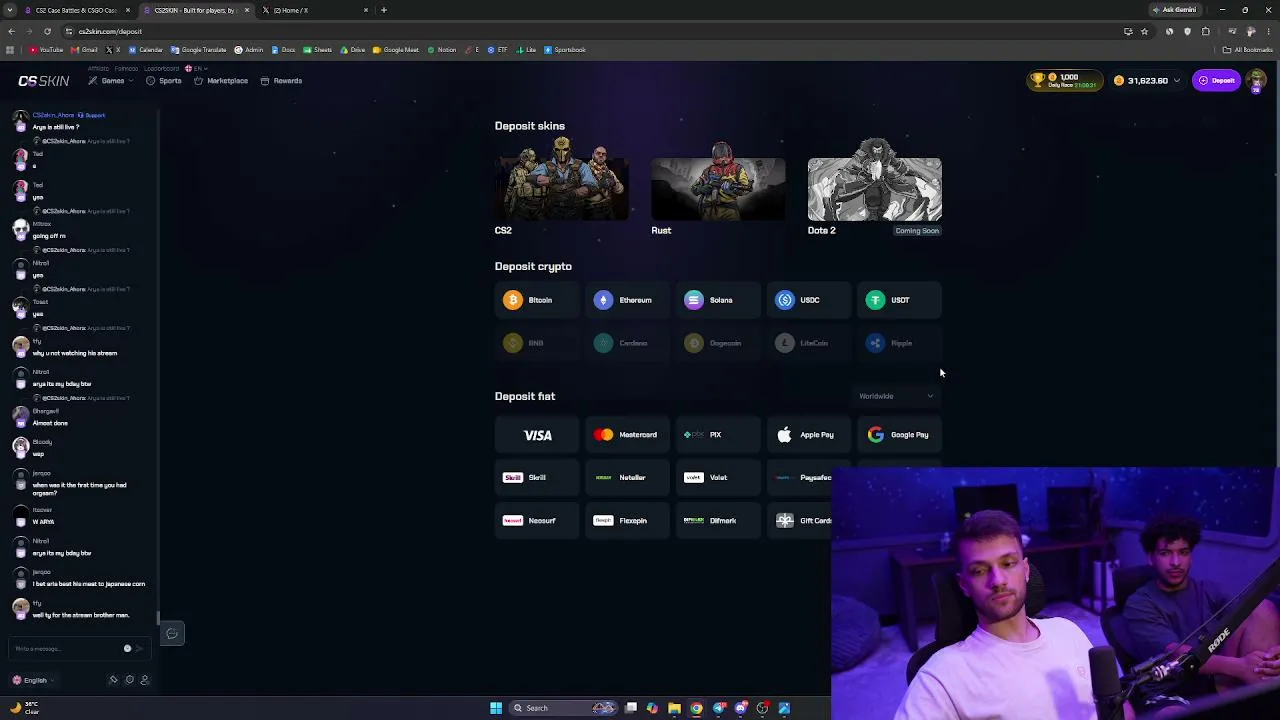Click the purple Deposit button
Image resolution: width=1280 pixels, height=720 pixels.
1217,81
